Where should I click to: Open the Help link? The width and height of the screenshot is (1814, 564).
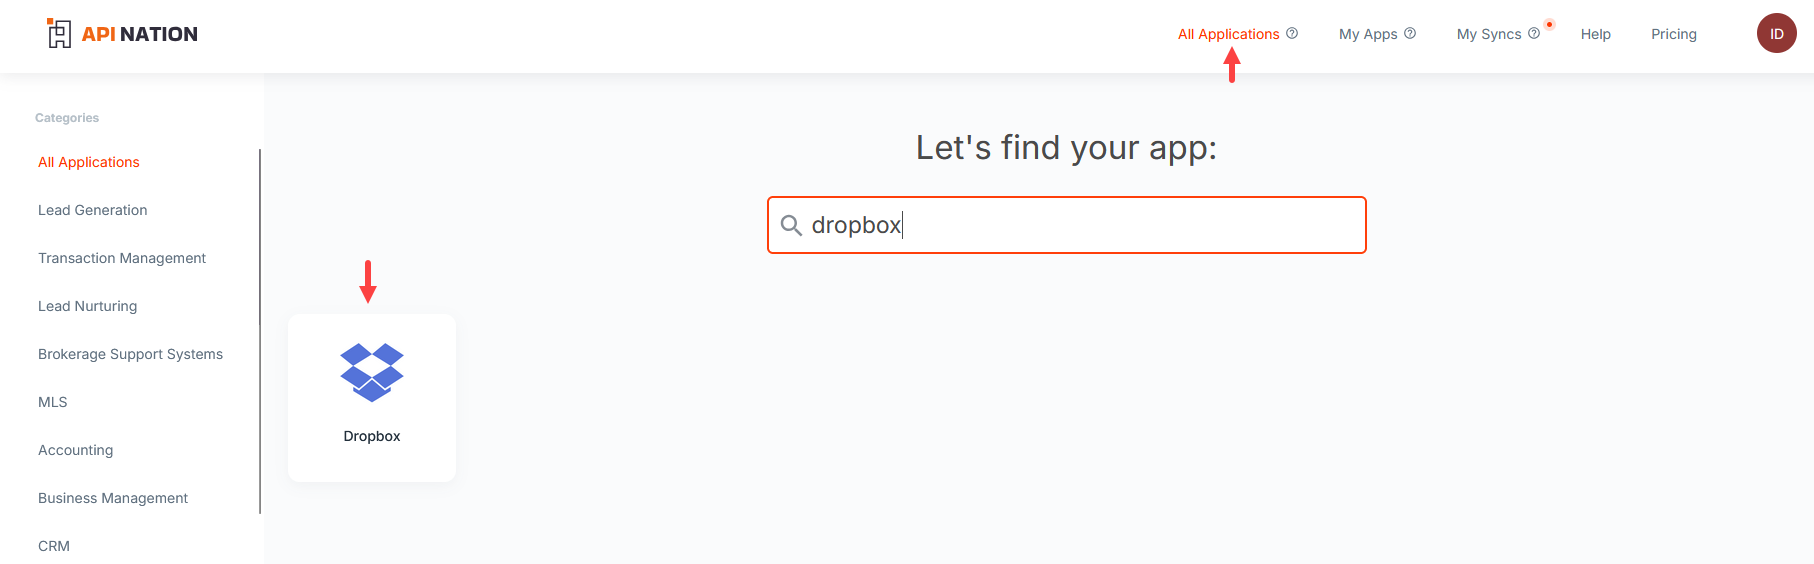1595,34
